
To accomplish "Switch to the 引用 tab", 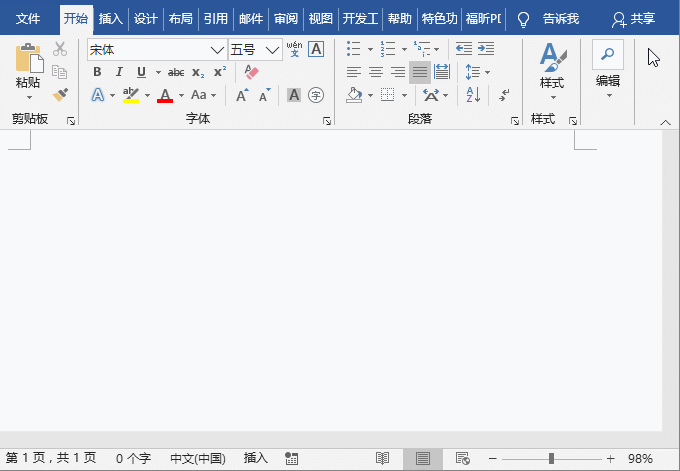I will point(216,19).
